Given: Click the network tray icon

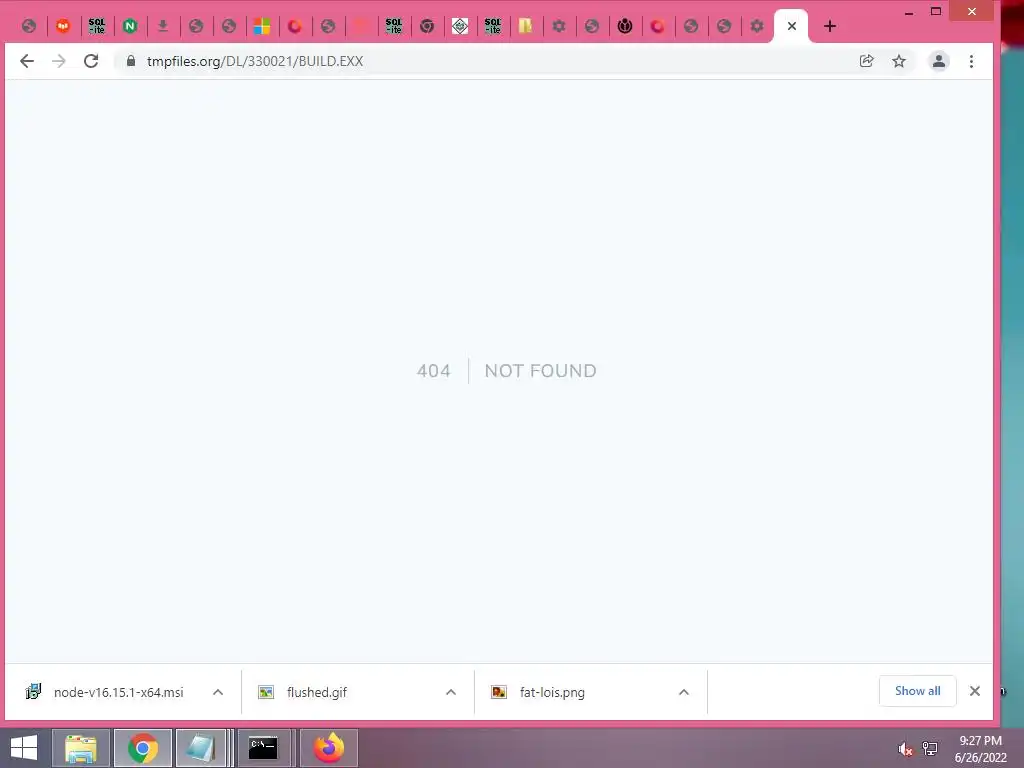Looking at the screenshot, I should [929, 749].
